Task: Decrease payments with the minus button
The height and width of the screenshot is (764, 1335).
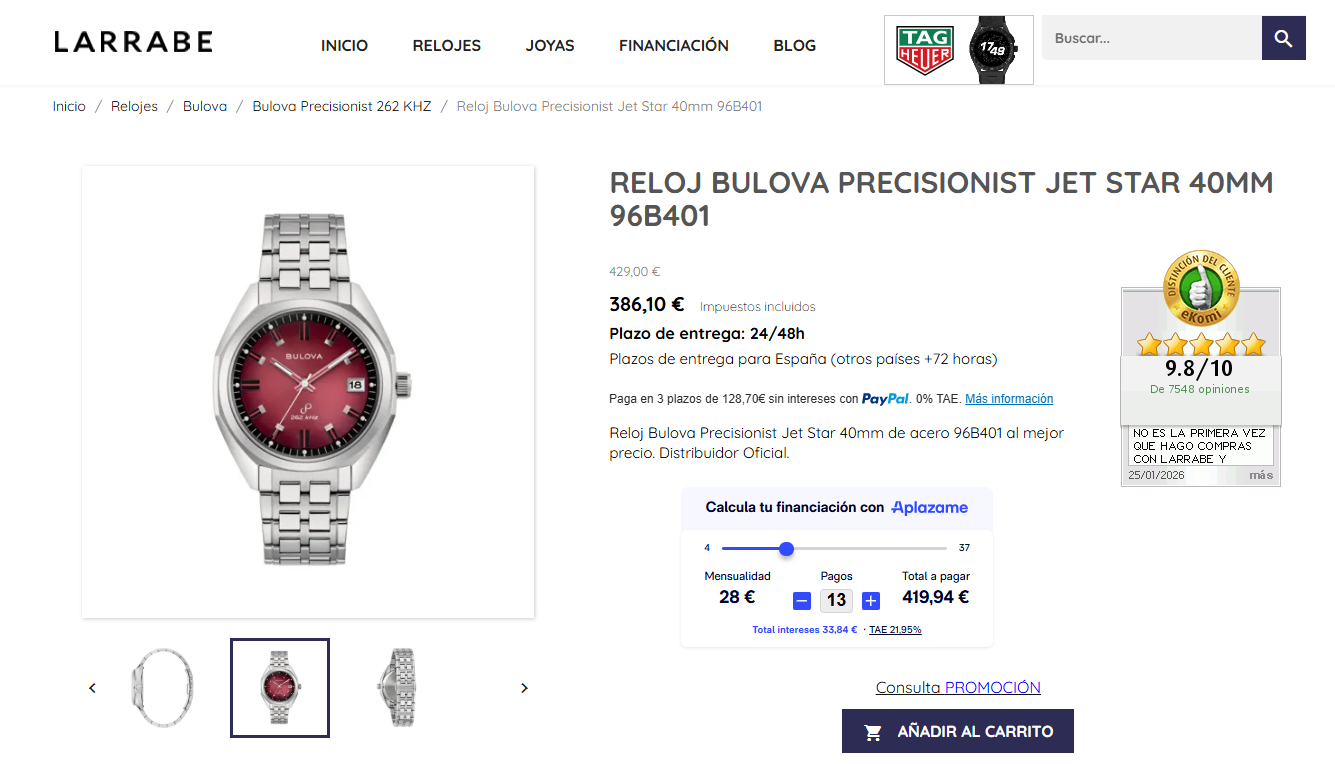Action: [801, 601]
